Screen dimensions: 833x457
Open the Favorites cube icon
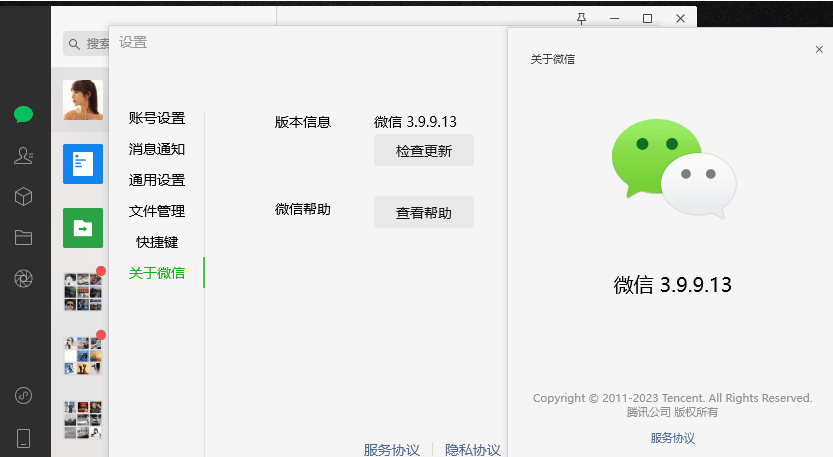pyautogui.click(x=23, y=196)
